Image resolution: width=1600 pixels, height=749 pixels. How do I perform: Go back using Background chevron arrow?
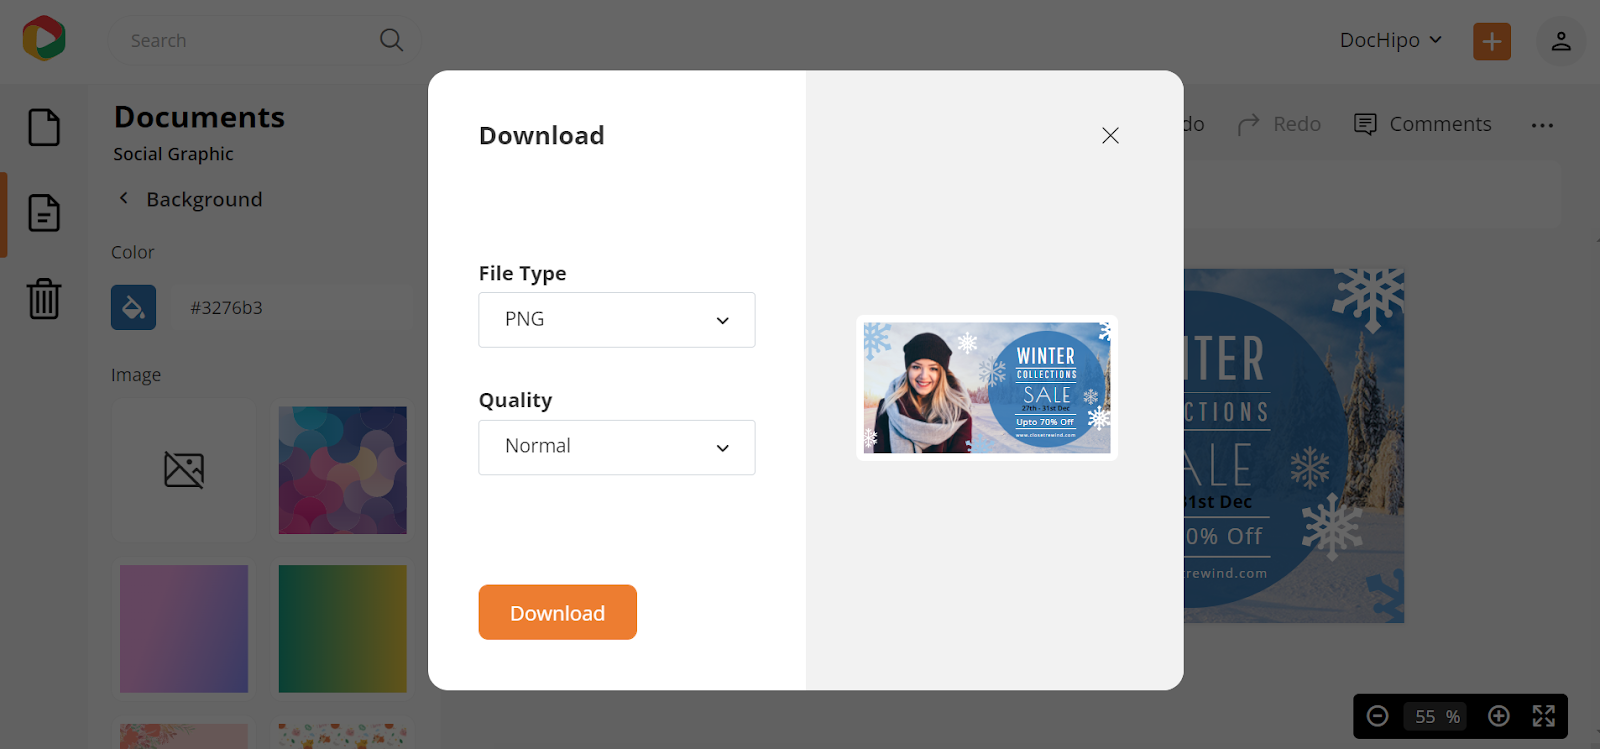[124, 198]
